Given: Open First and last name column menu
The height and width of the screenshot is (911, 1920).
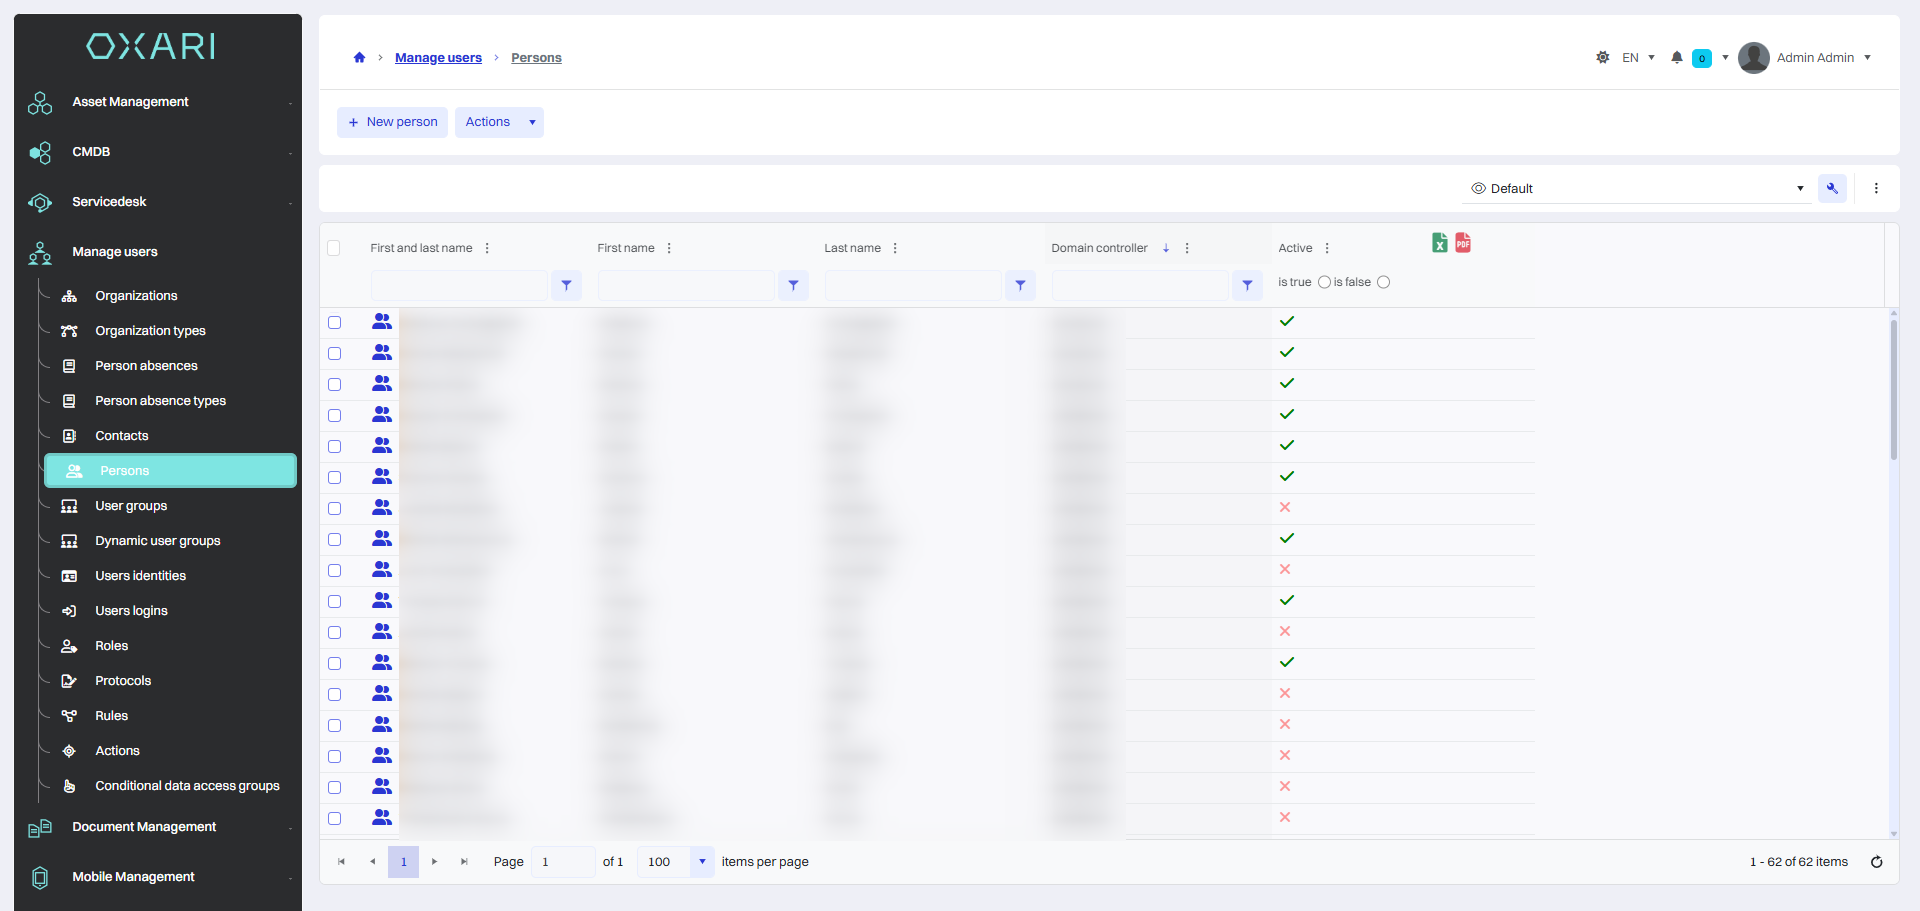Looking at the screenshot, I should pos(487,248).
